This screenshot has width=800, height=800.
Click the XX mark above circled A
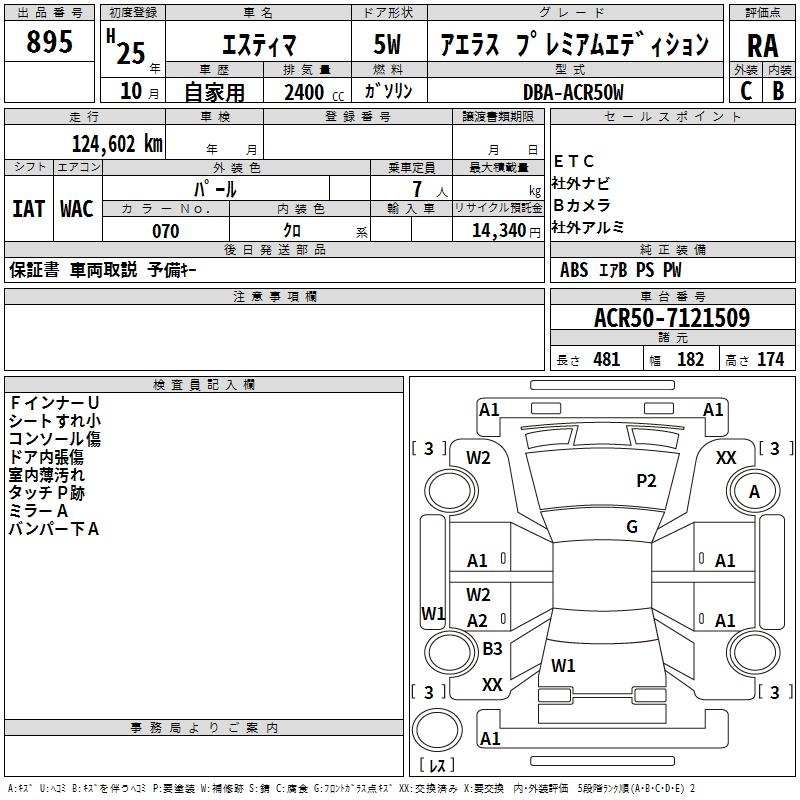click(x=727, y=457)
